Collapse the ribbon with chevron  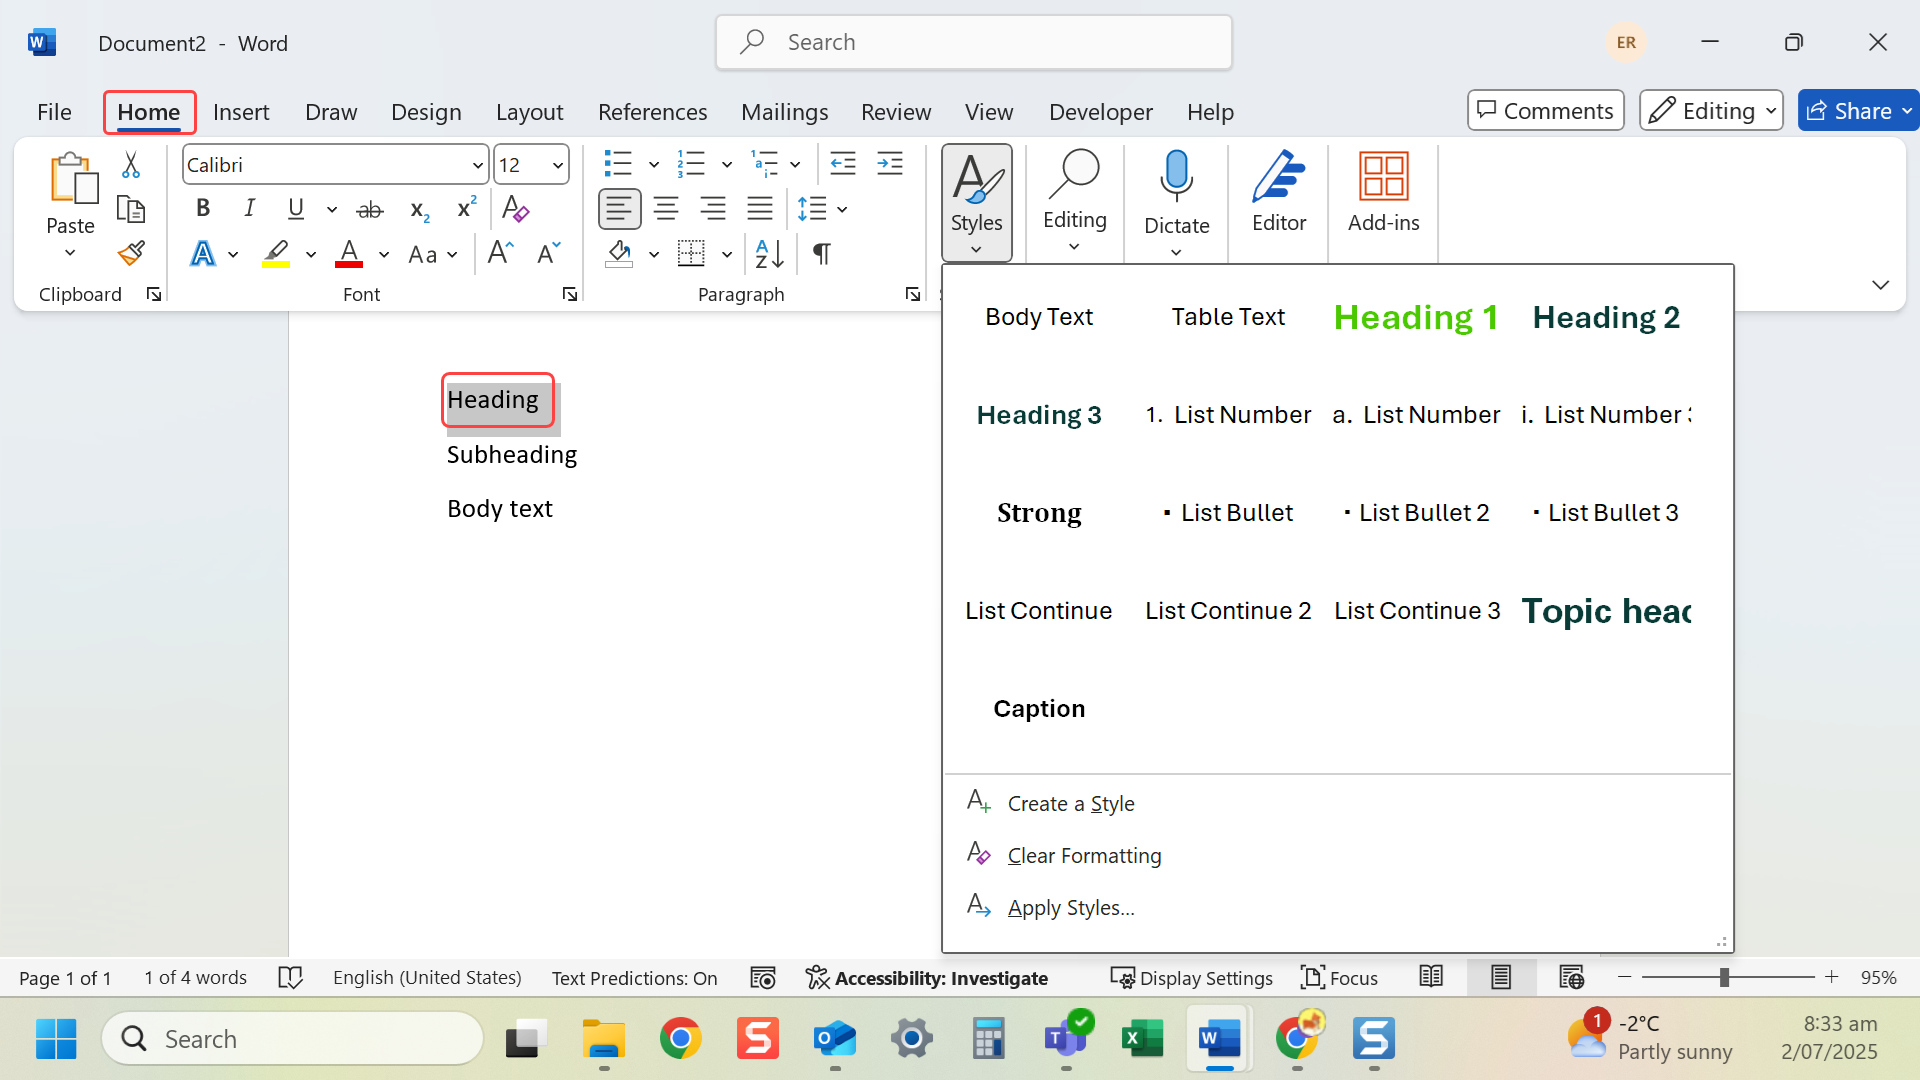(1881, 285)
